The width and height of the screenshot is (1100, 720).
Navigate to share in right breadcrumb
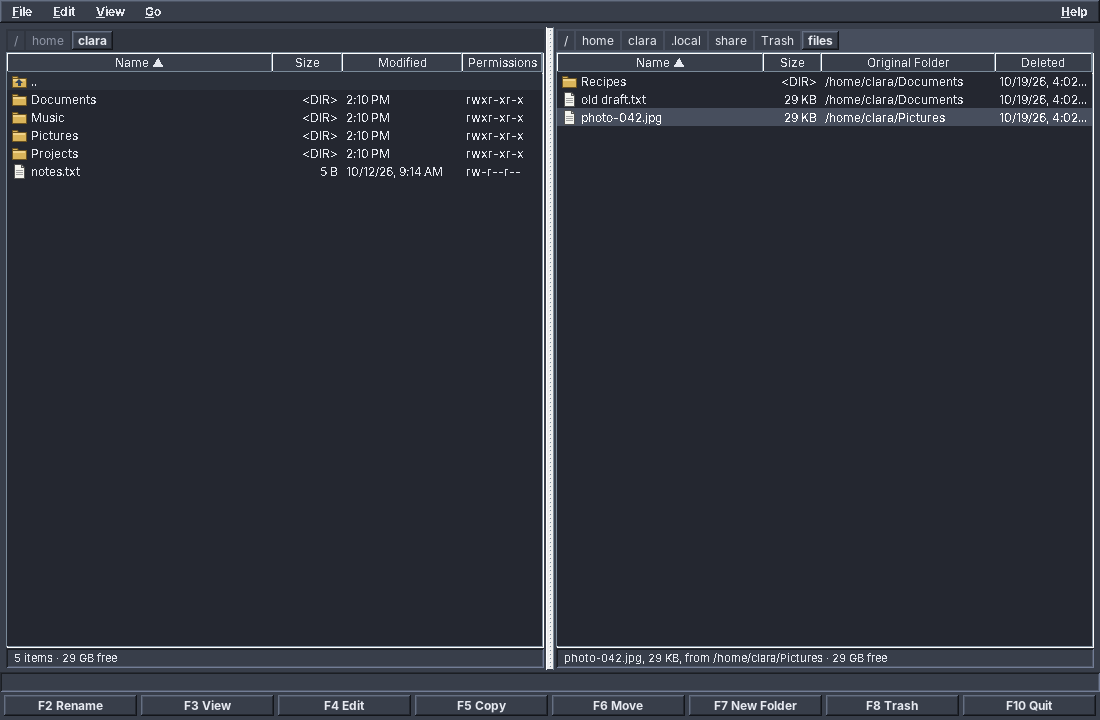pyautogui.click(x=730, y=41)
